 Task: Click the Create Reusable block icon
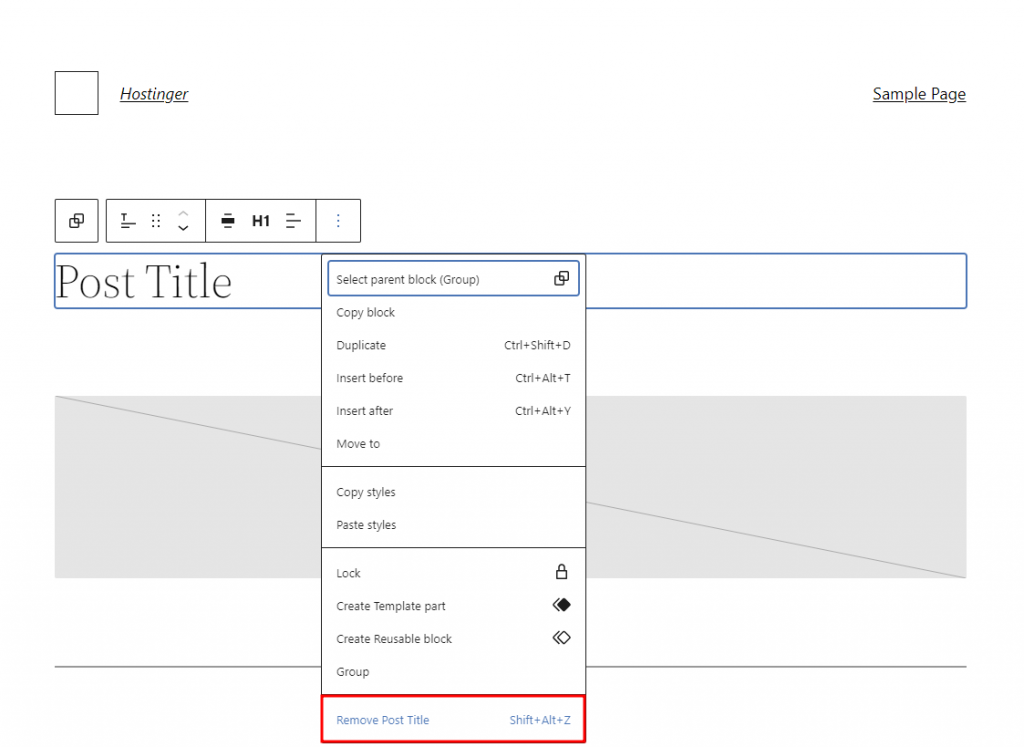pos(561,637)
